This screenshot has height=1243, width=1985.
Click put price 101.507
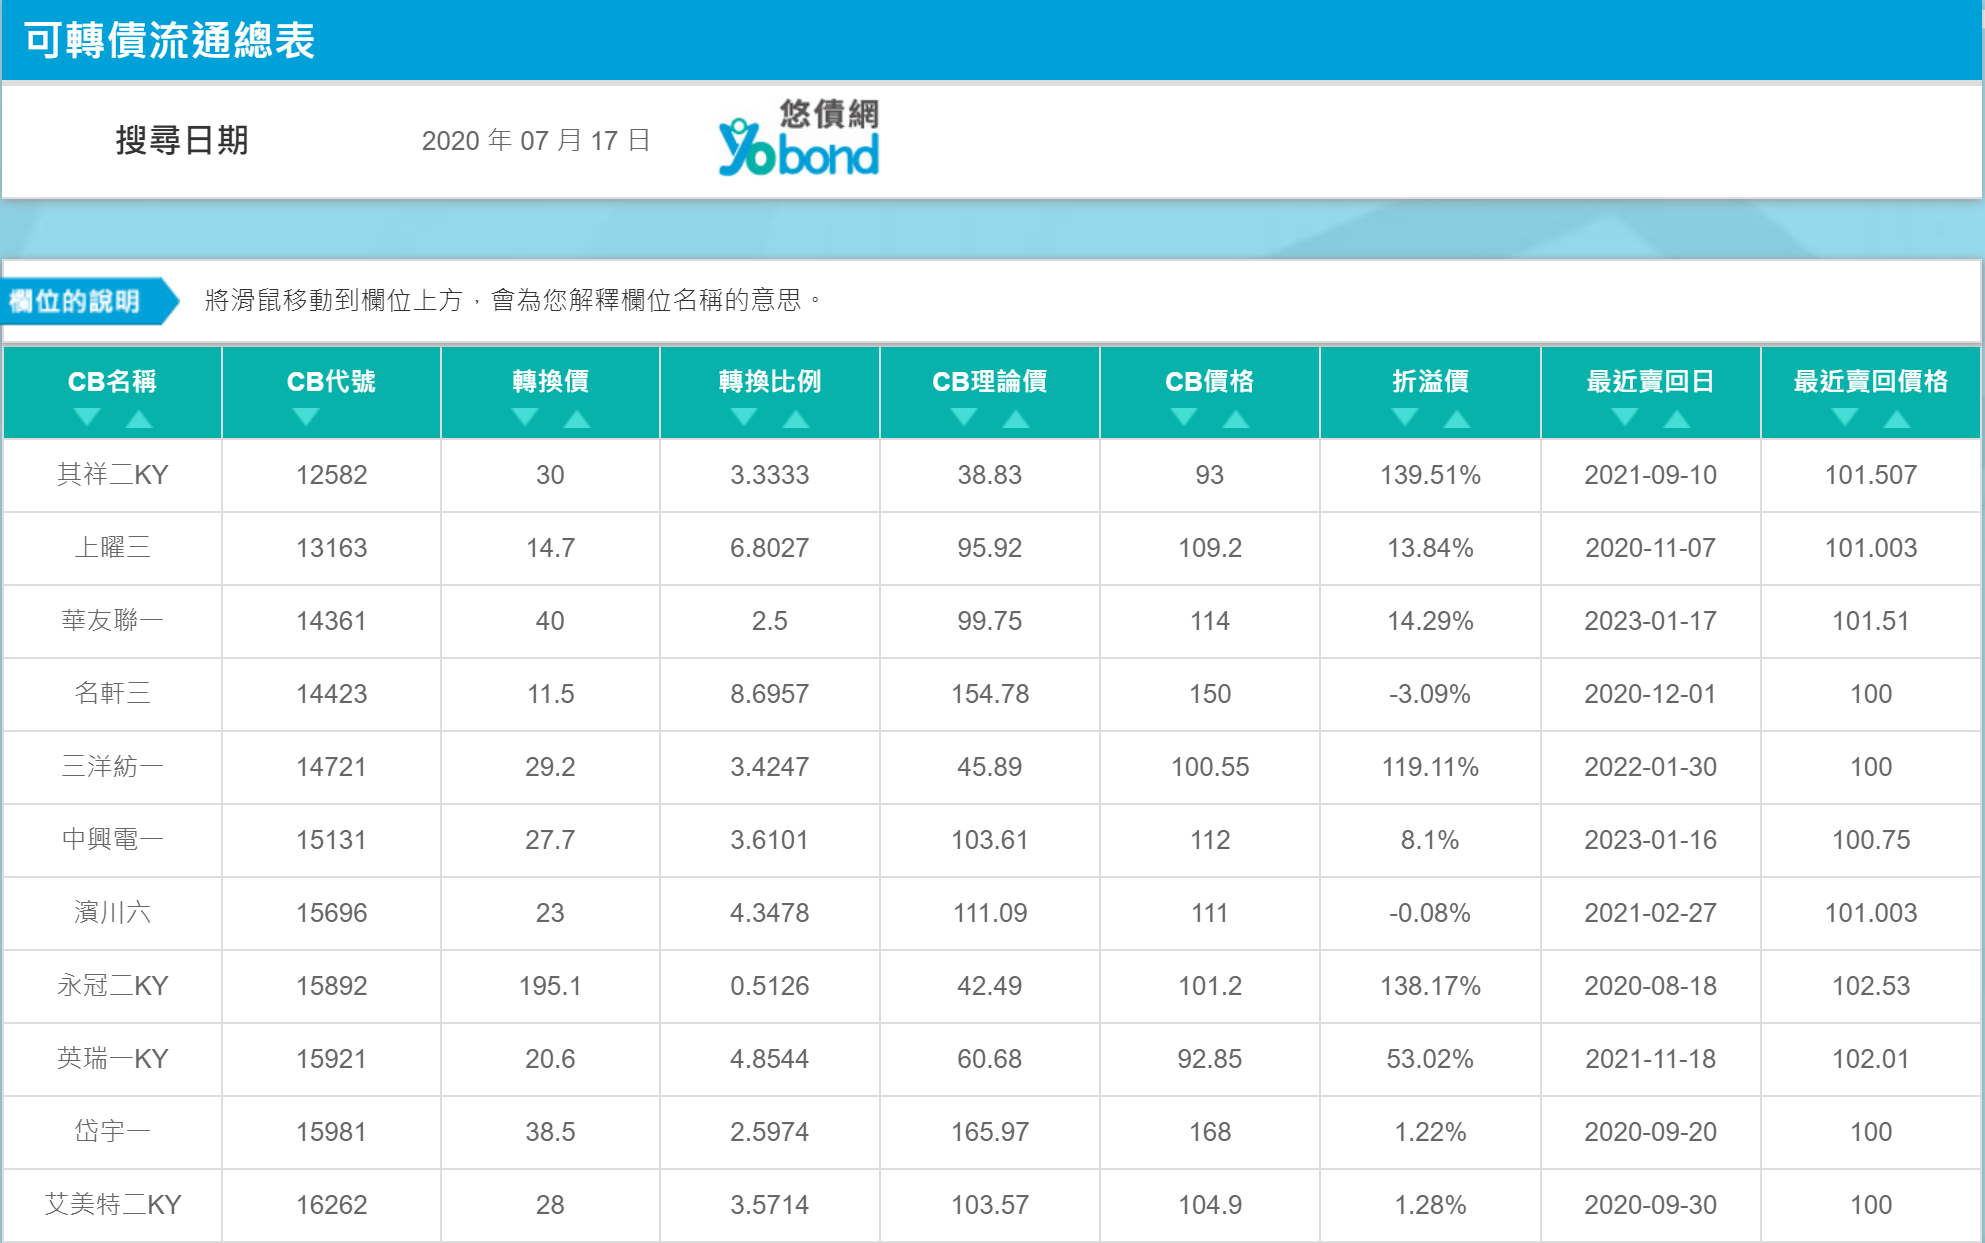[1871, 475]
